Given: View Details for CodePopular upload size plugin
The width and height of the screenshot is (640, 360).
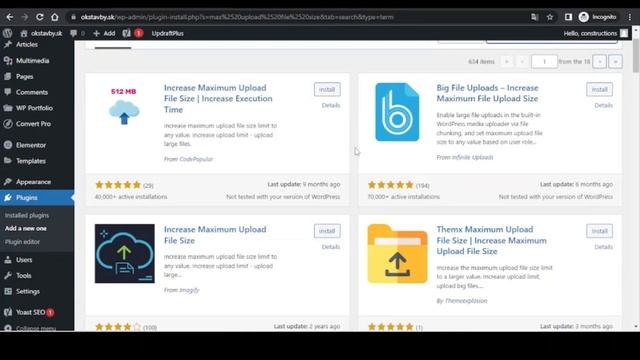Looking at the screenshot, I should point(331,105).
